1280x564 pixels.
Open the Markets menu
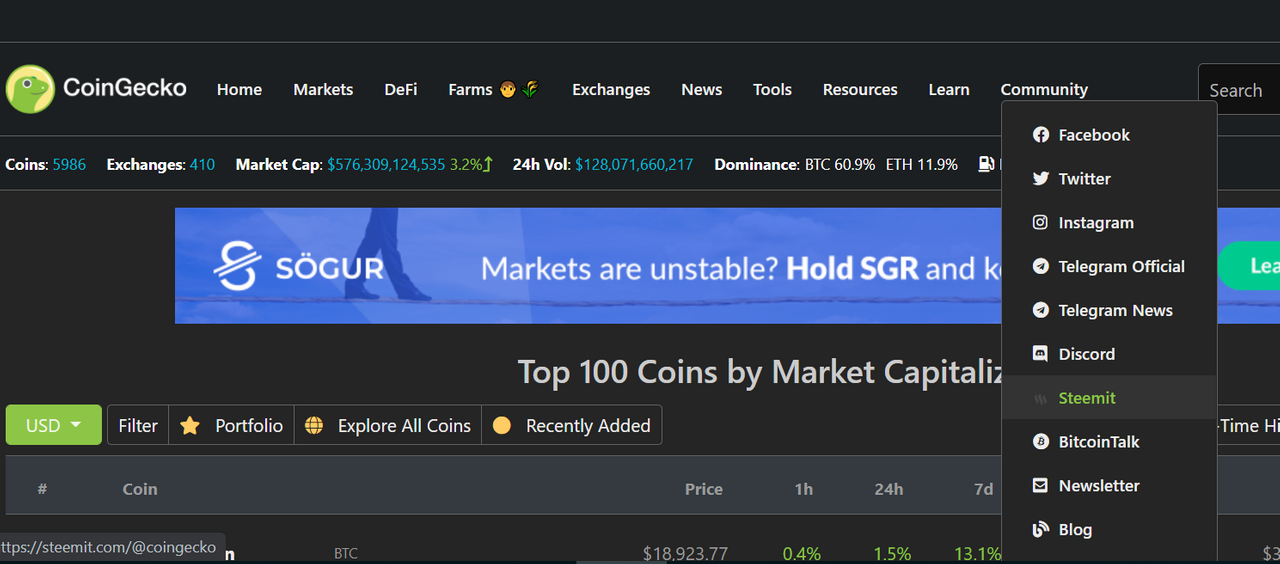pyautogui.click(x=323, y=90)
